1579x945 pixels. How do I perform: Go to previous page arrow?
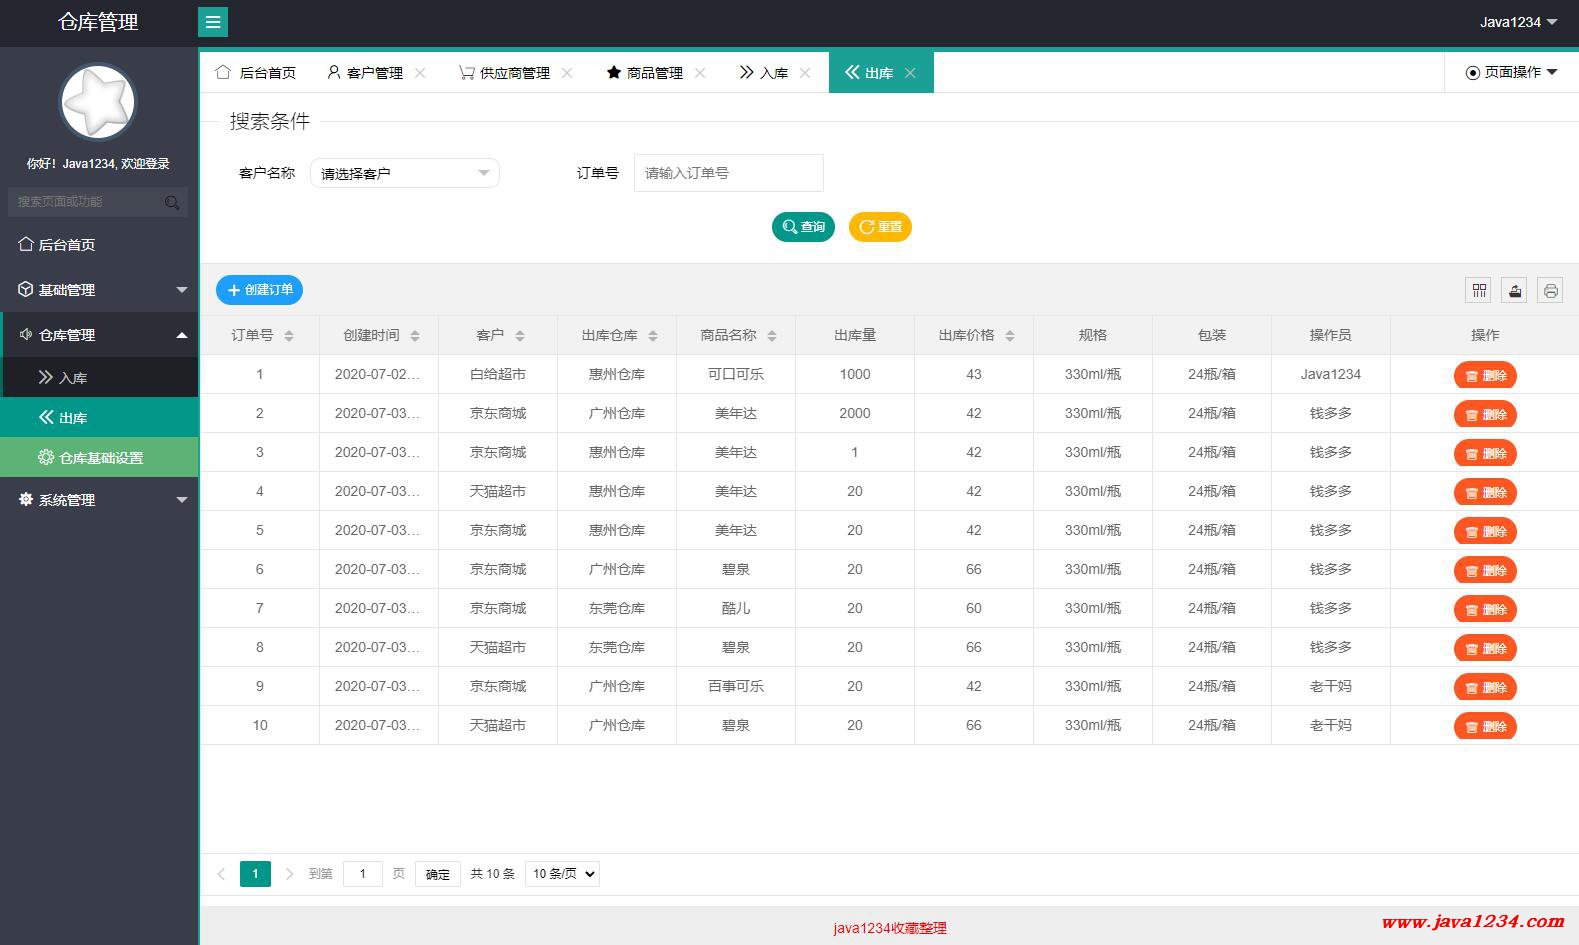coord(221,874)
